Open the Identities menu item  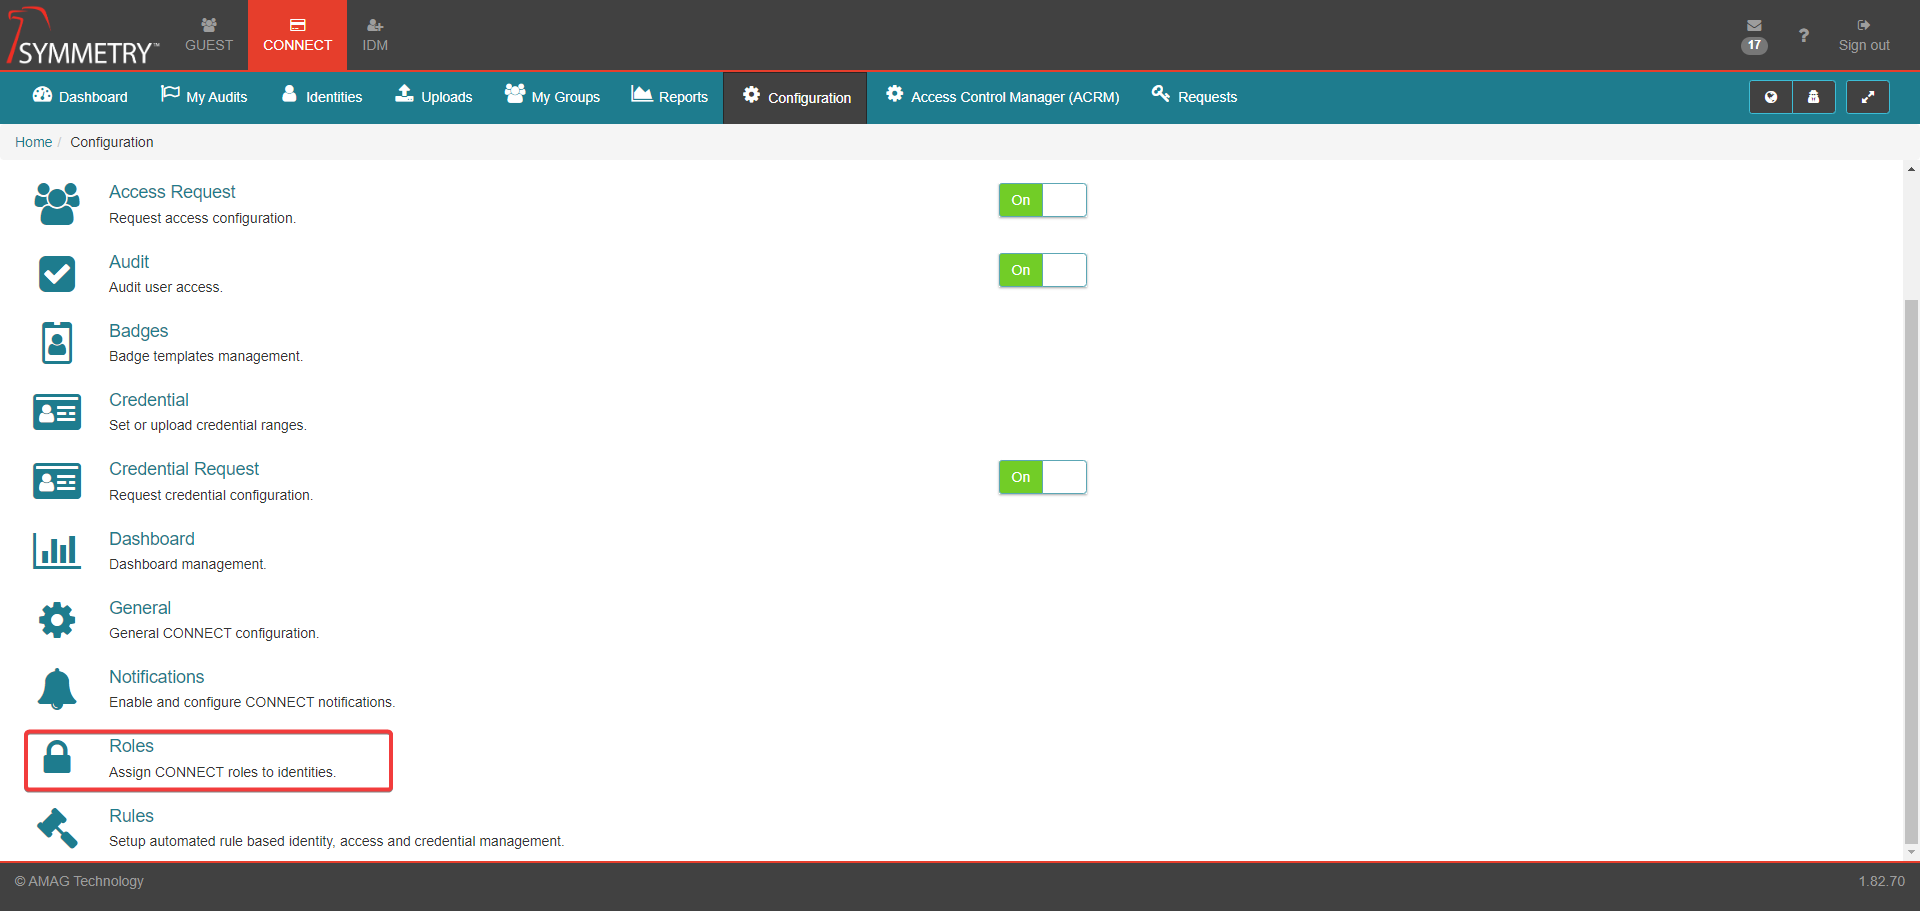(x=322, y=97)
